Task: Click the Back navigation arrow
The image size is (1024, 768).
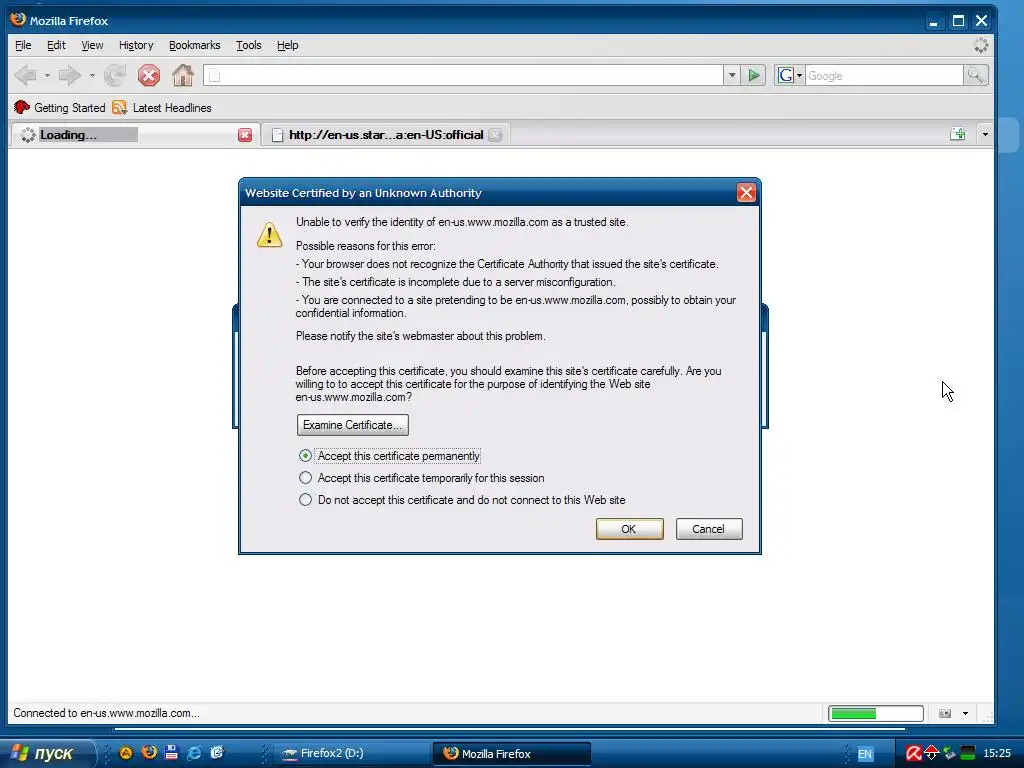Action: [25, 75]
